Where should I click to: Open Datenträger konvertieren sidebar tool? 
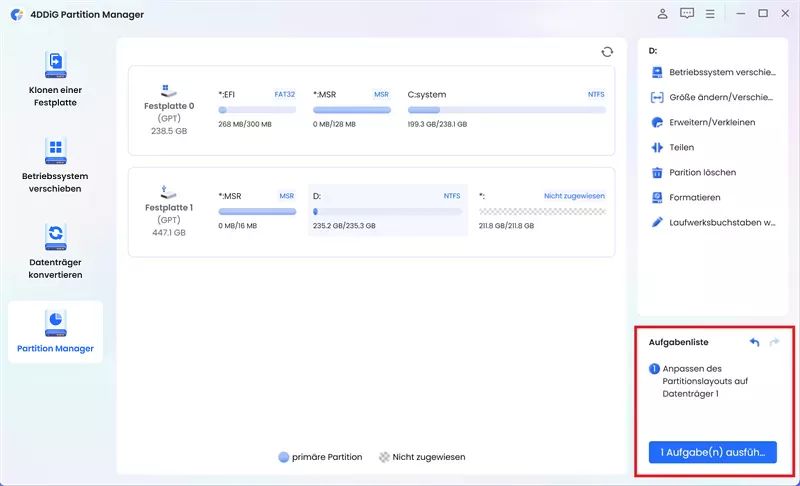[55, 251]
